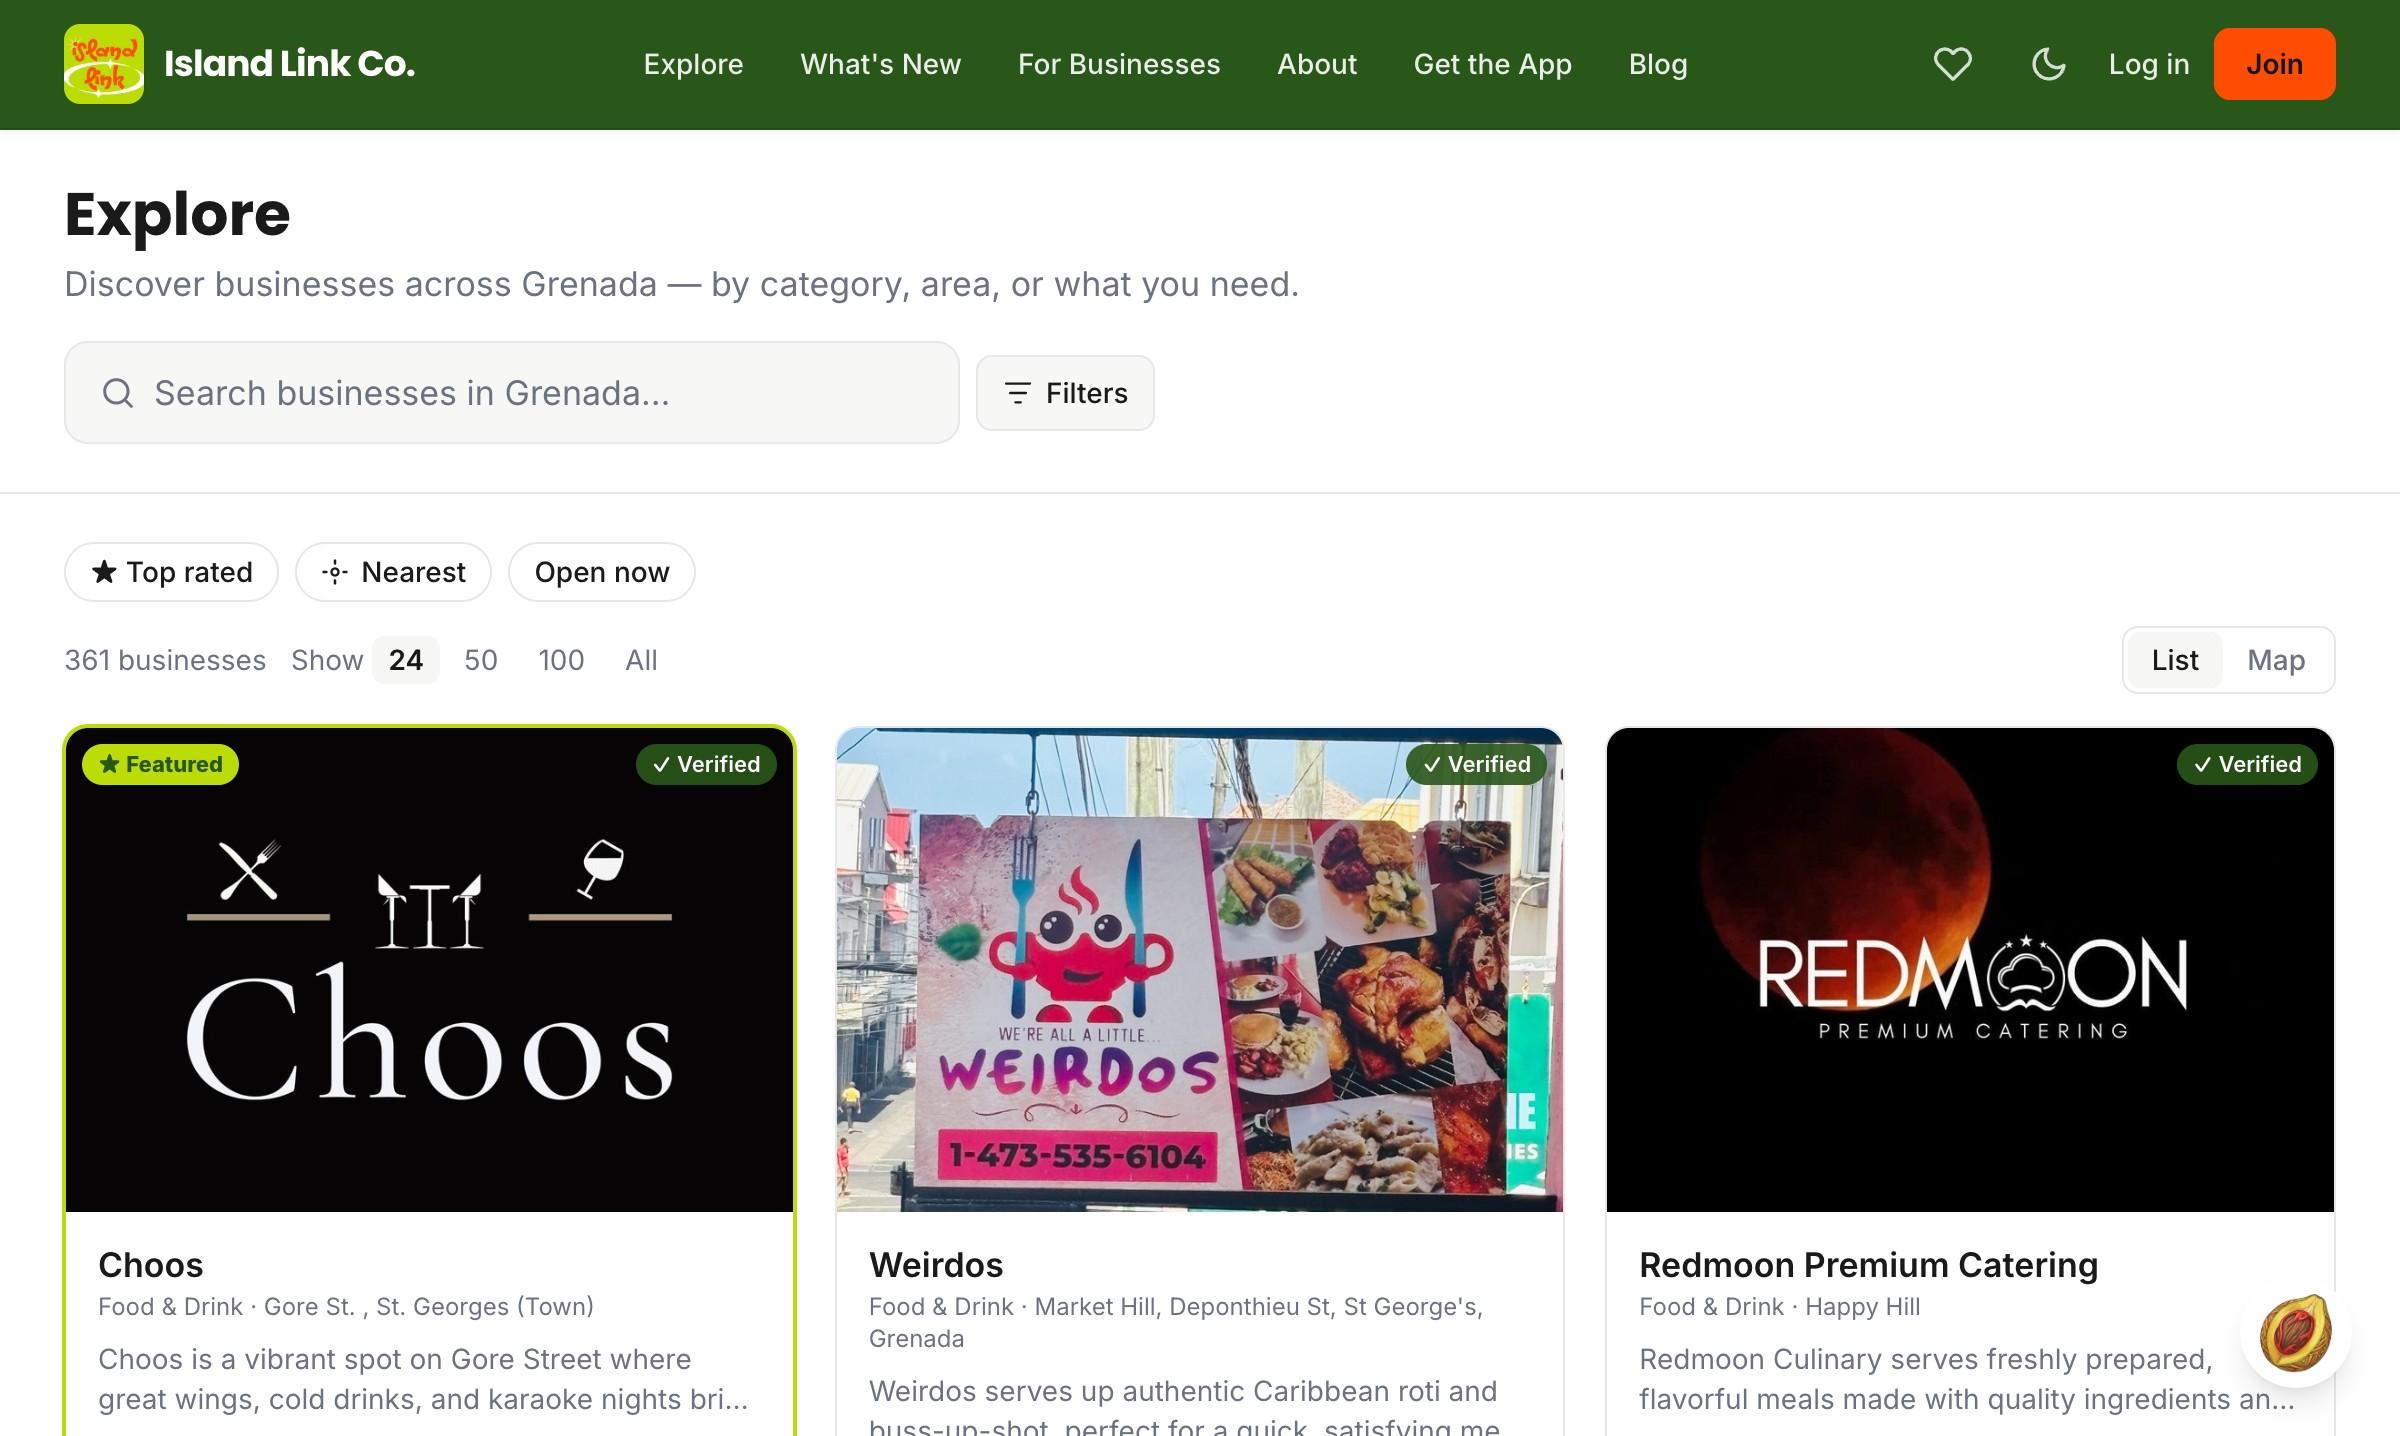Toggle the Nearest filter chip
Image resolution: width=2400 pixels, height=1436 pixels.
(x=393, y=572)
